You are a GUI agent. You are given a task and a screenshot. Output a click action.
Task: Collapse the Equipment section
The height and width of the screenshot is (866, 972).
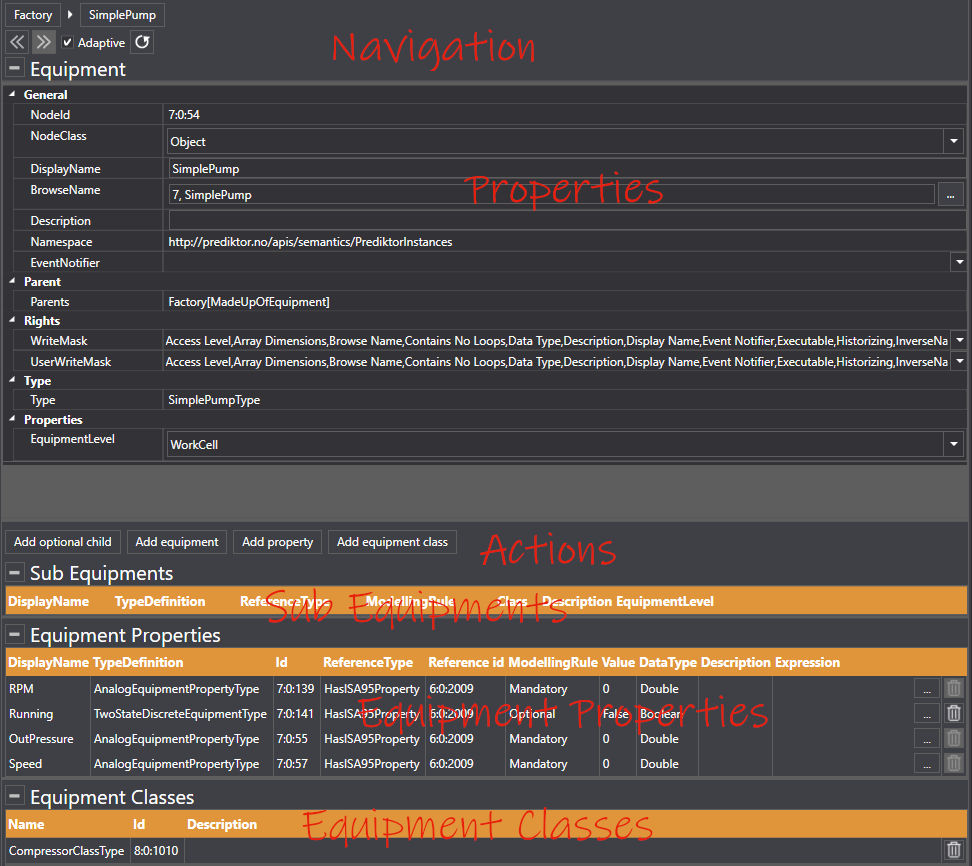[15, 69]
